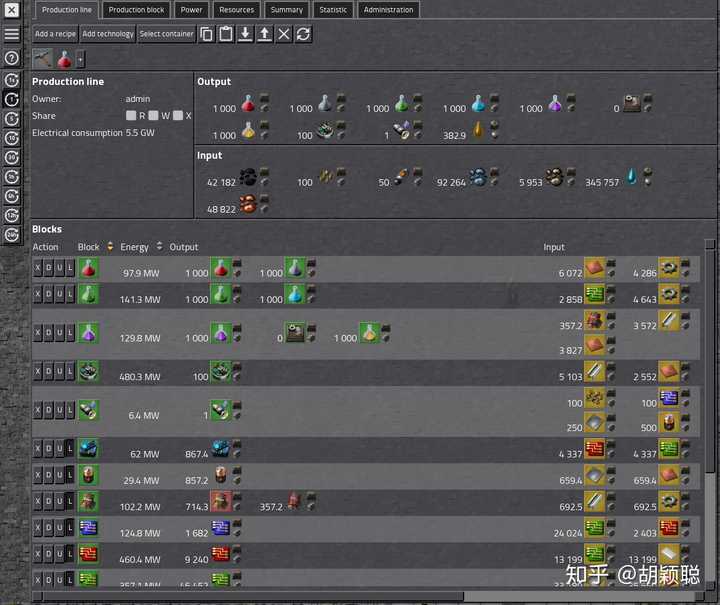This screenshot has width=720, height=605.
Task: Click the yellow science pack output icon
Action: click(x=248, y=130)
